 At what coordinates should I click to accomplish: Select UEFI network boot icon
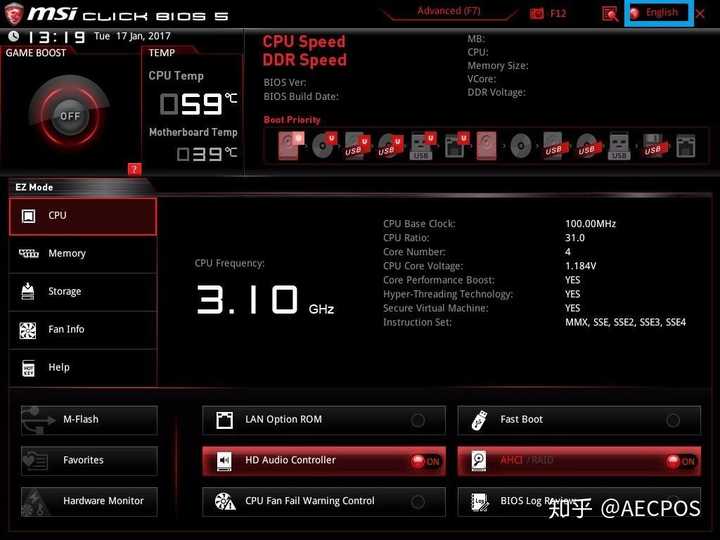coord(456,146)
